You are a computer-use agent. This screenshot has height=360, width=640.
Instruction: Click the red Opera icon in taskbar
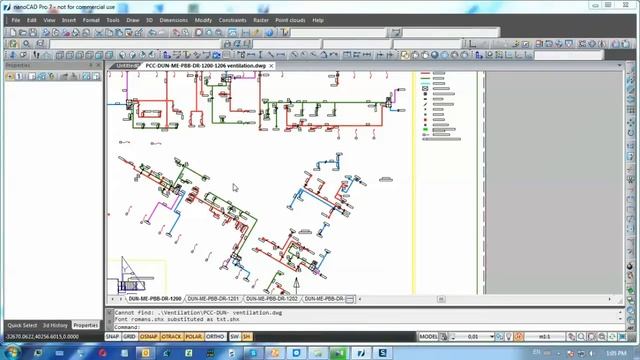click(102, 353)
